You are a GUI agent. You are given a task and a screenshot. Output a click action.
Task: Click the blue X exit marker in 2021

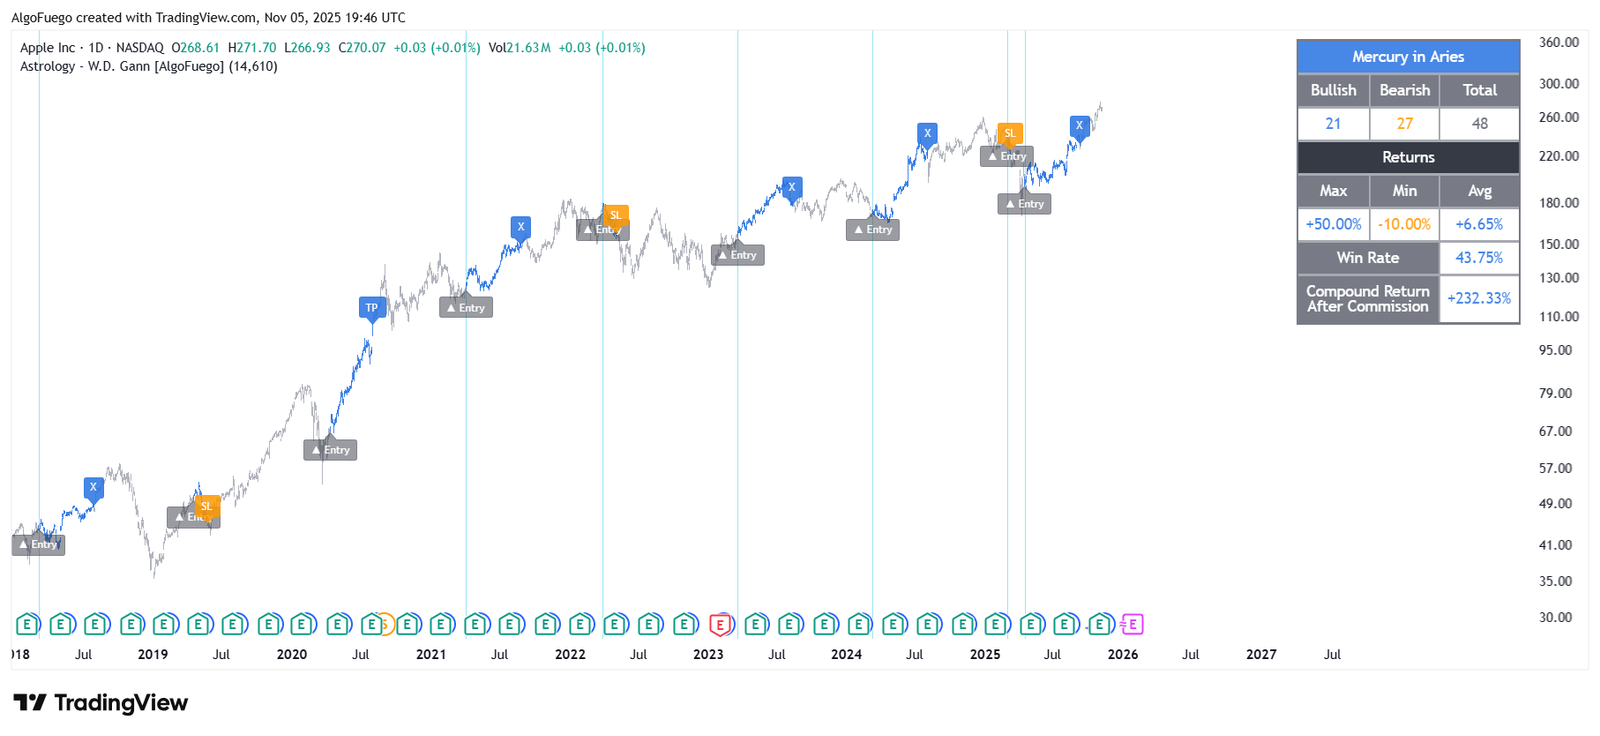(521, 227)
